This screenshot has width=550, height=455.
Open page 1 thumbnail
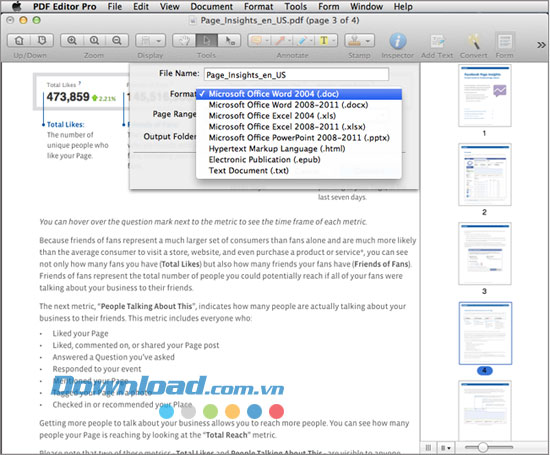coord(485,95)
